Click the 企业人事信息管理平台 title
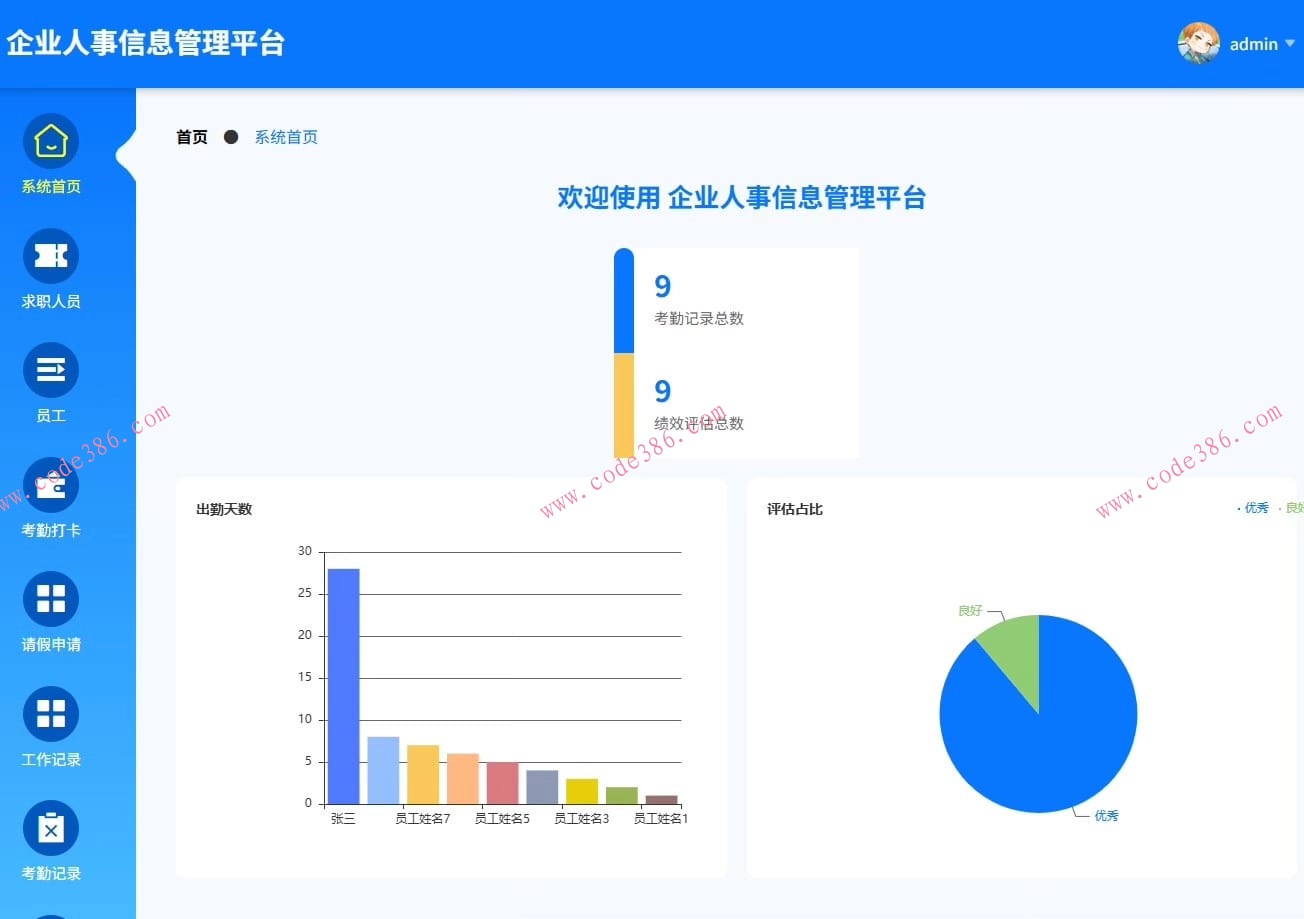 146,43
